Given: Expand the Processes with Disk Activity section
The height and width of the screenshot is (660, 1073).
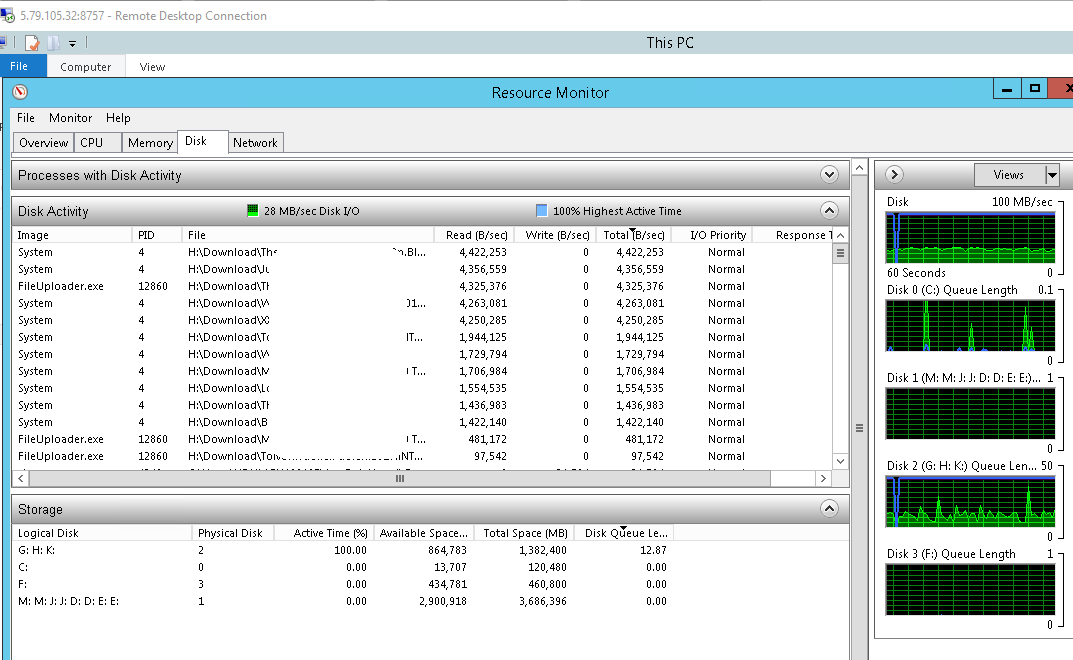Looking at the screenshot, I should pyautogui.click(x=828, y=175).
